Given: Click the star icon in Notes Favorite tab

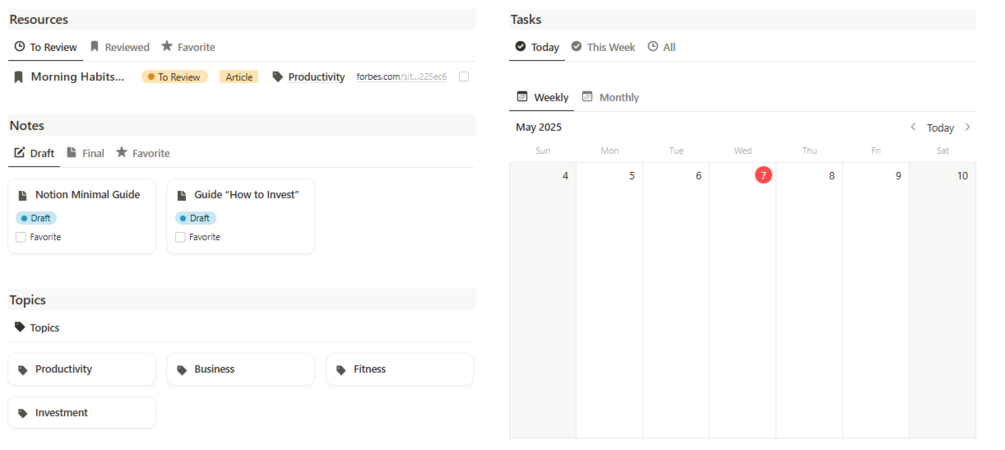Looking at the screenshot, I should pyautogui.click(x=122, y=153).
